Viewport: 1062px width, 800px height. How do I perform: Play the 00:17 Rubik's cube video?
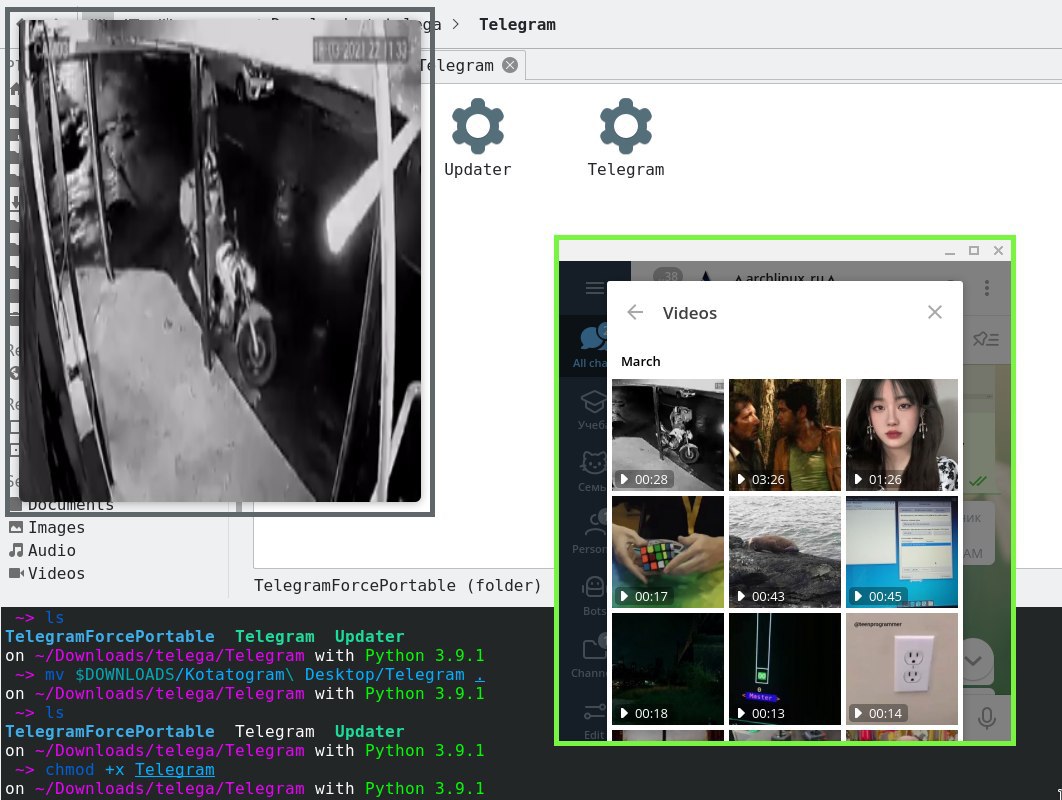pos(668,552)
